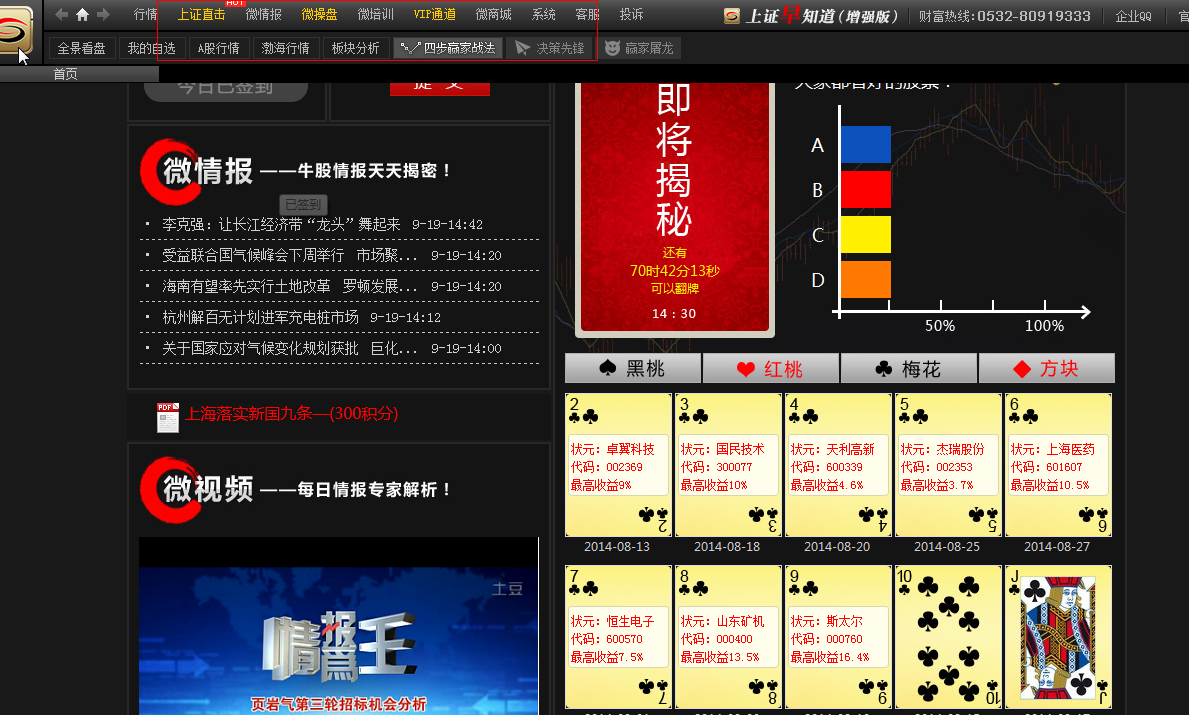Open the 微培训 menu

click(375, 14)
